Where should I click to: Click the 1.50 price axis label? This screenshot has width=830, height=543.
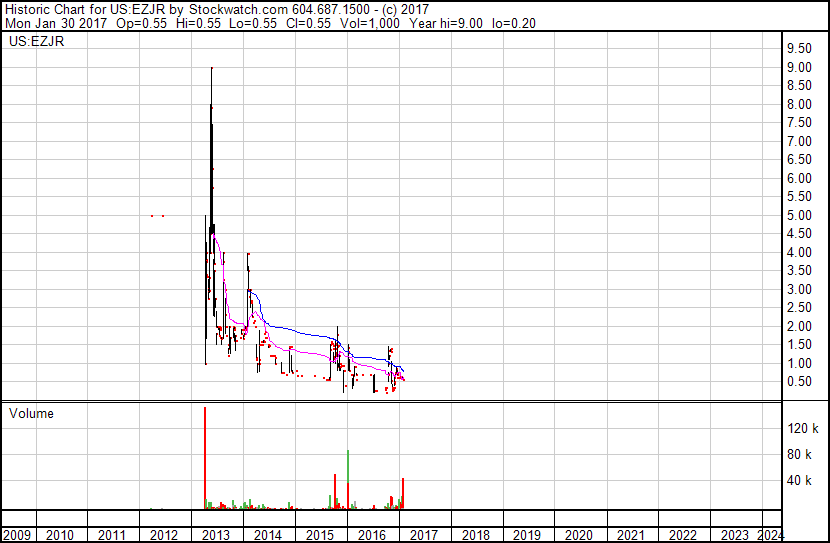pyautogui.click(x=799, y=345)
